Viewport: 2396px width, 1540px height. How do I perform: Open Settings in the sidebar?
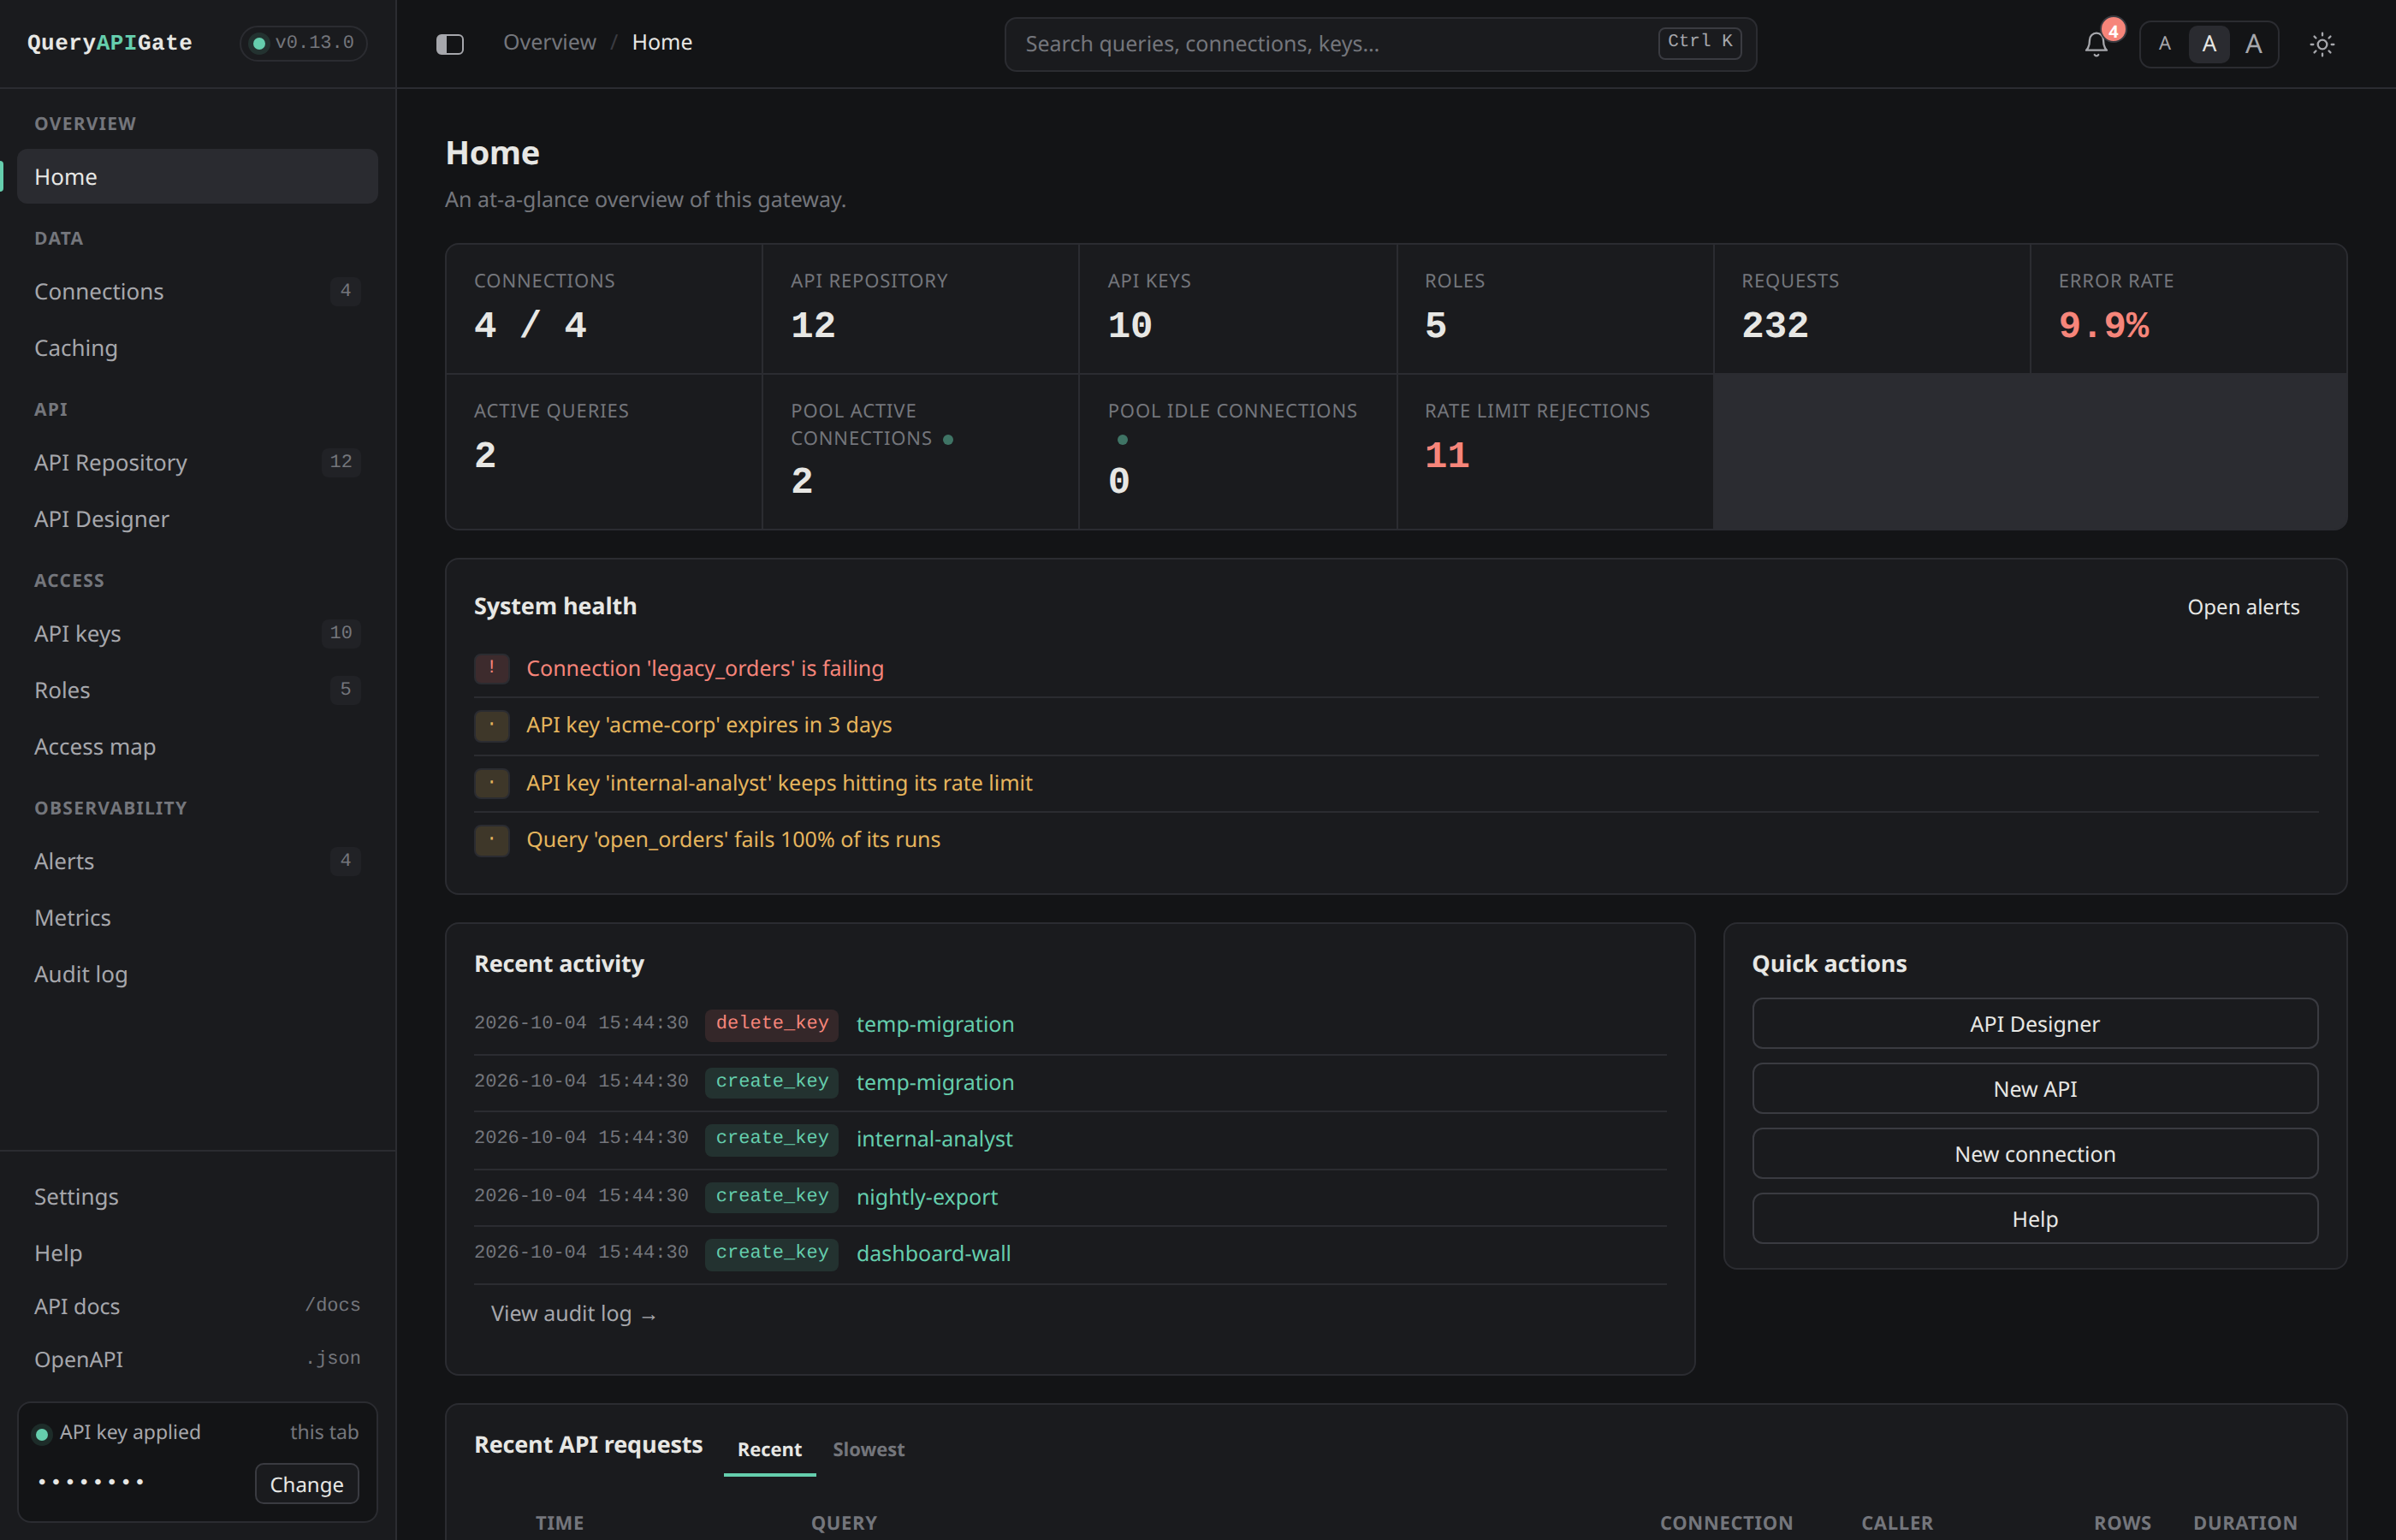197,1197
